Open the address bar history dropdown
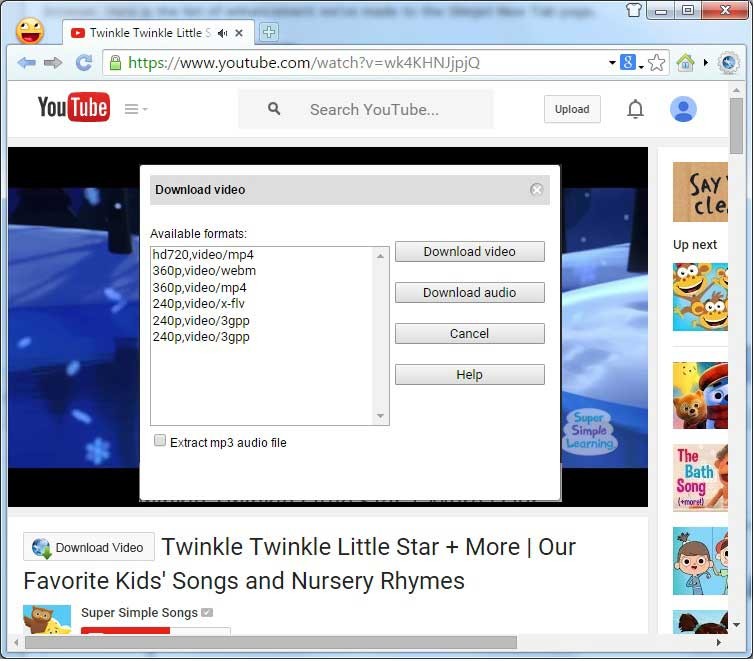754x661 pixels. click(612, 63)
